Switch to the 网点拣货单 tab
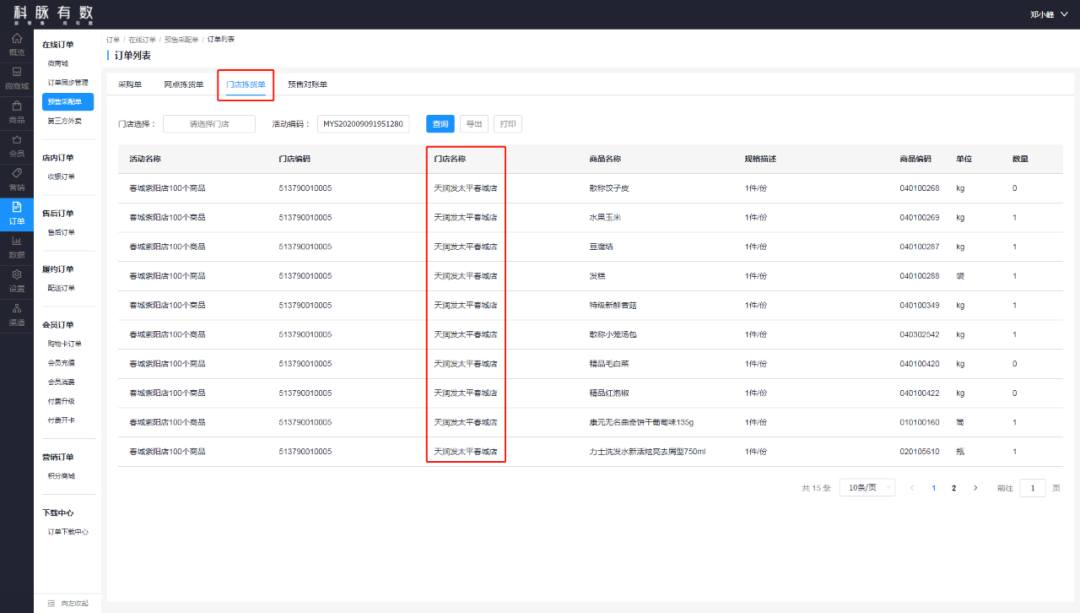 [184, 84]
